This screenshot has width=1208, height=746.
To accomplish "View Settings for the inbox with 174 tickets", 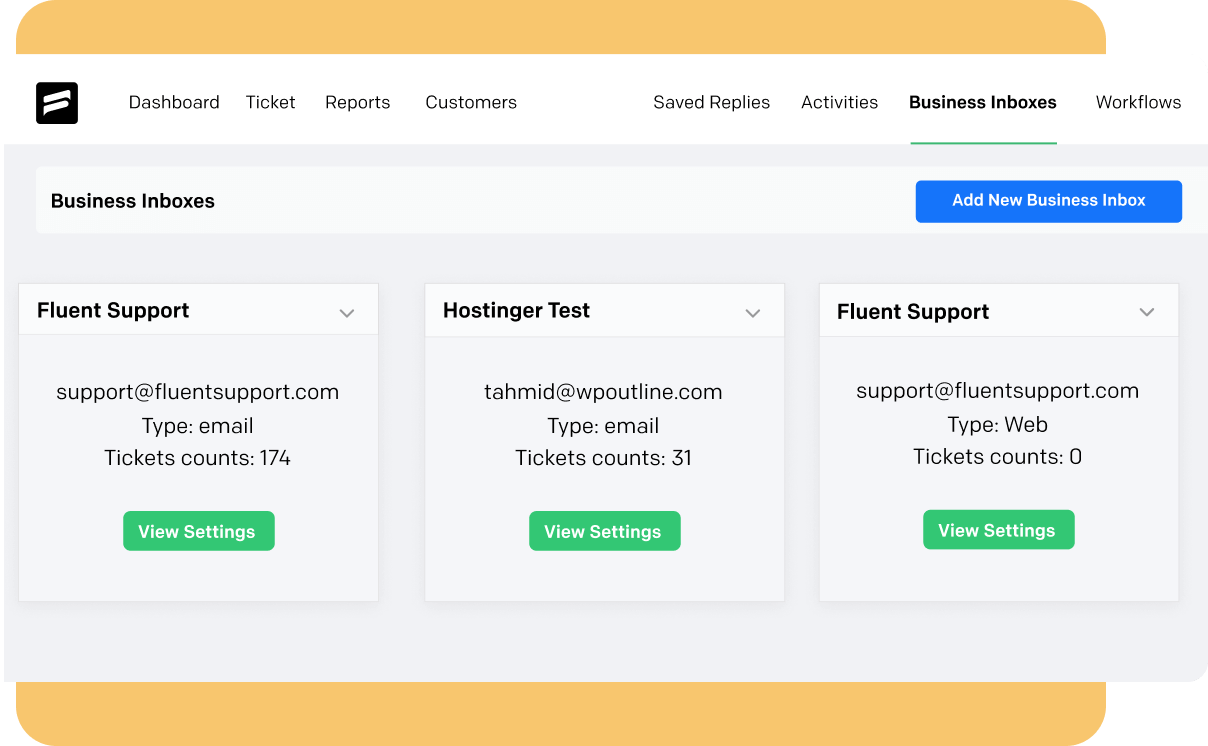I will coord(198,531).
